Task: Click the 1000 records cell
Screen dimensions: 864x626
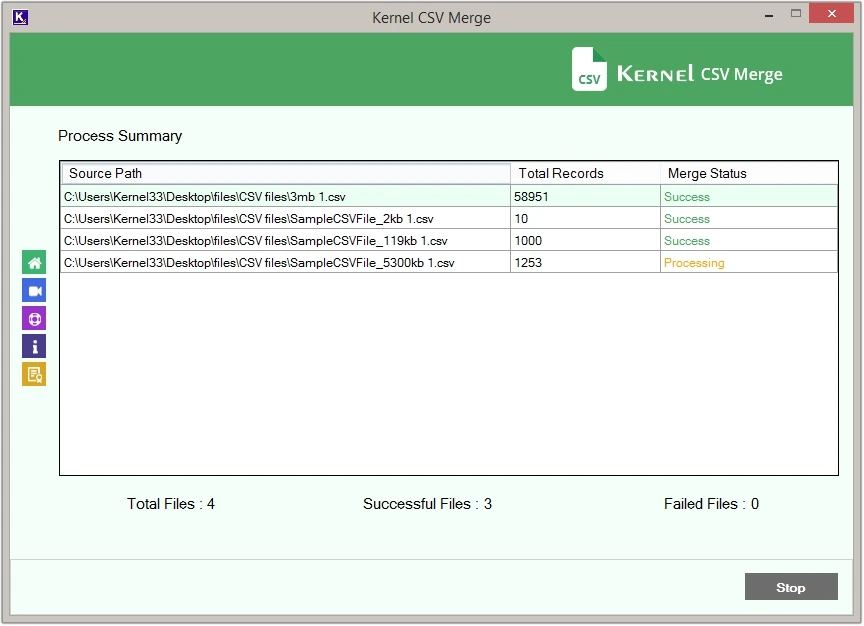Action: coord(585,241)
